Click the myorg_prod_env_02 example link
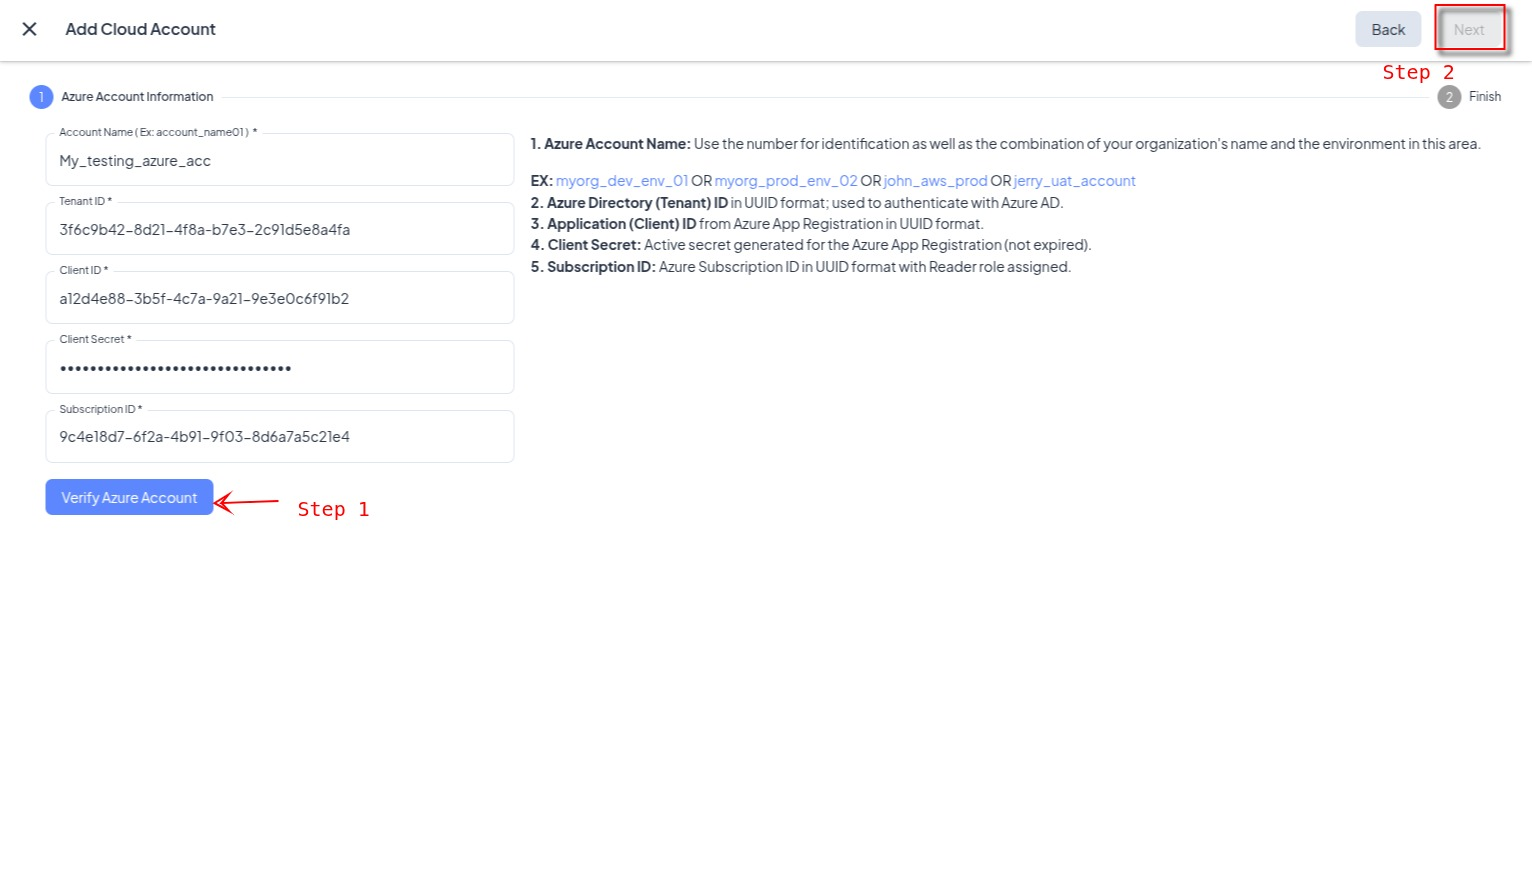Viewport: 1532px width, 883px height. point(785,181)
